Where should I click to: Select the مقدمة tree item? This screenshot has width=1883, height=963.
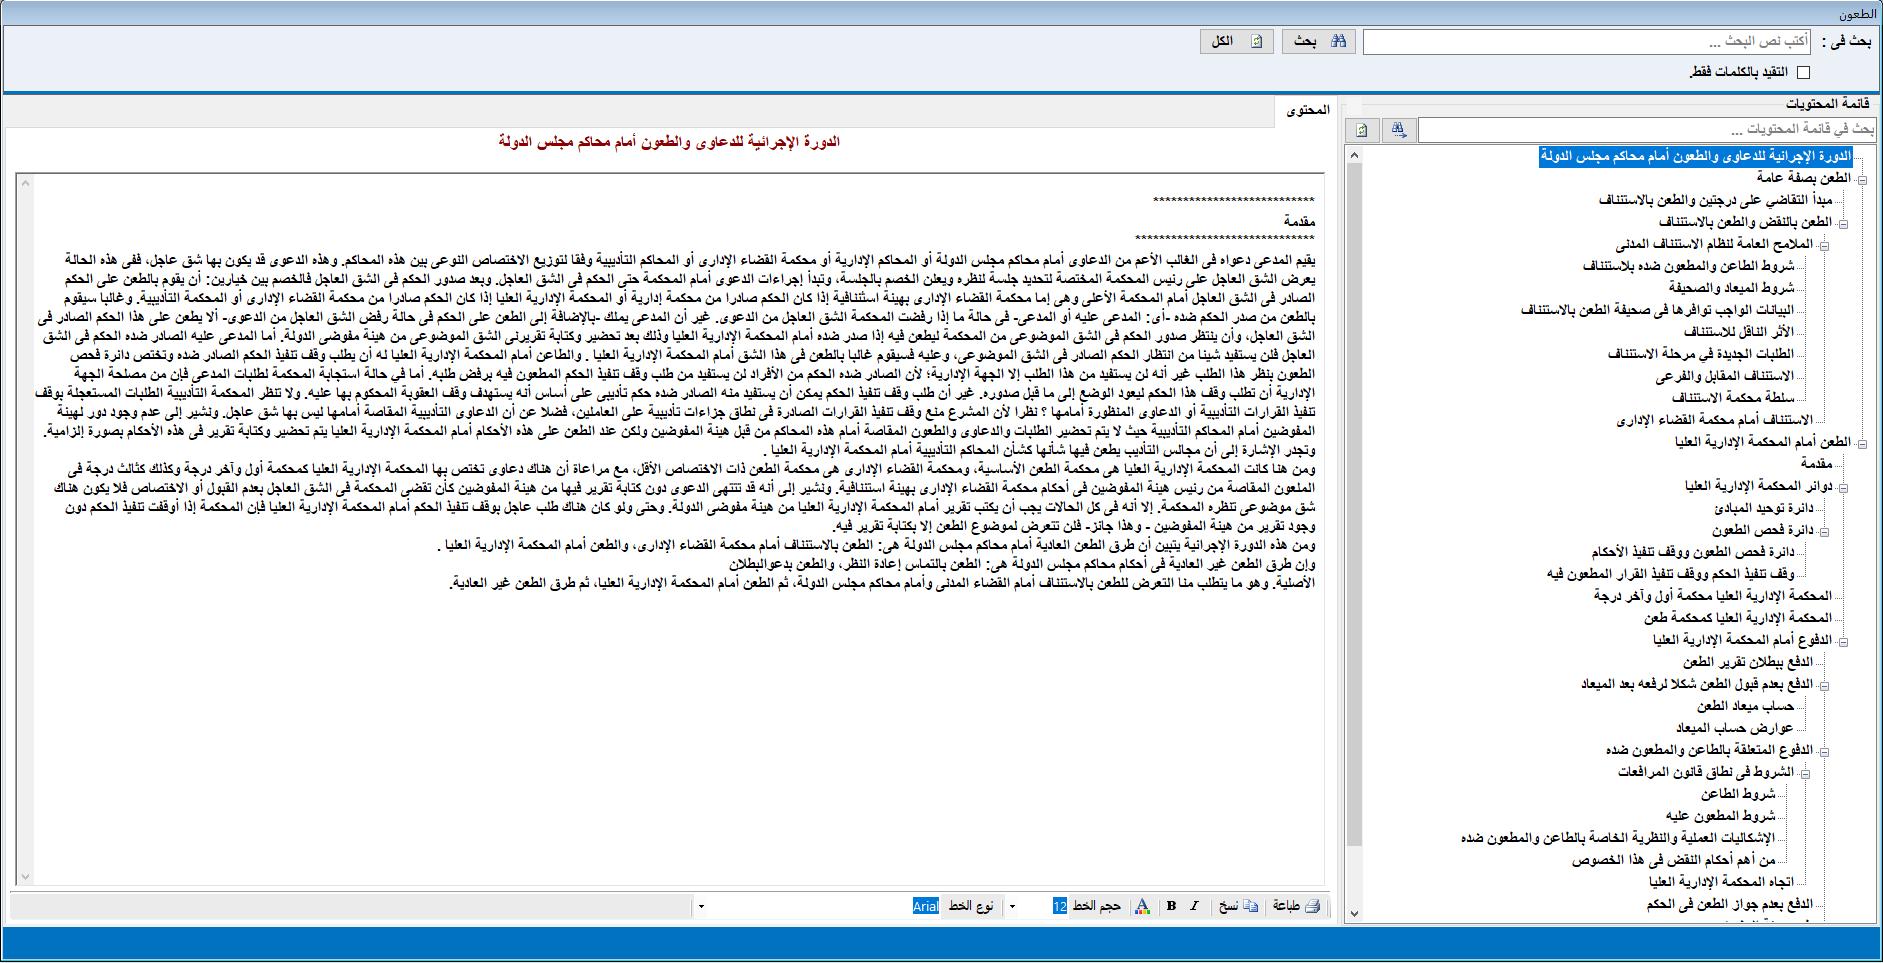click(x=1817, y=464)
